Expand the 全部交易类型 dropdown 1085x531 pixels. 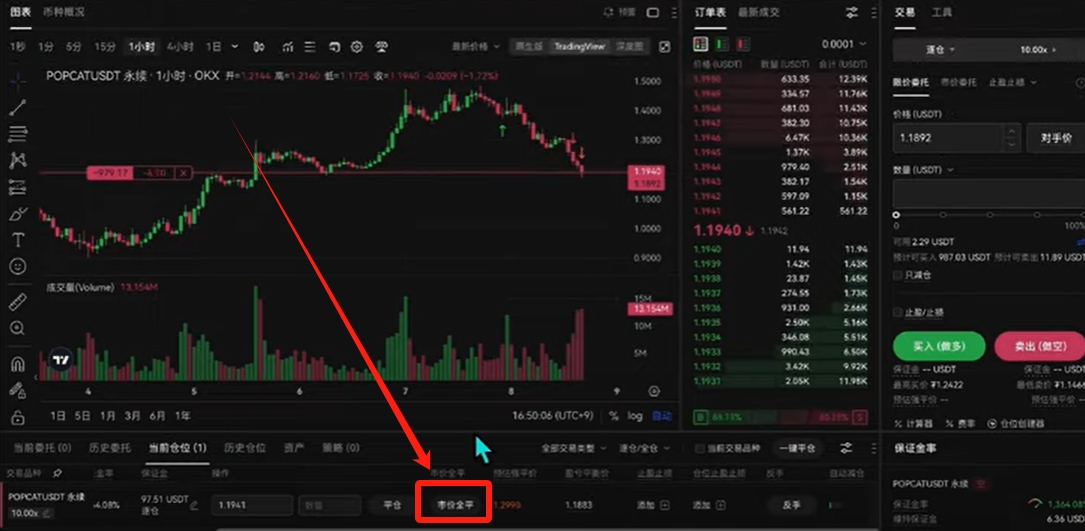click(574, 448)
